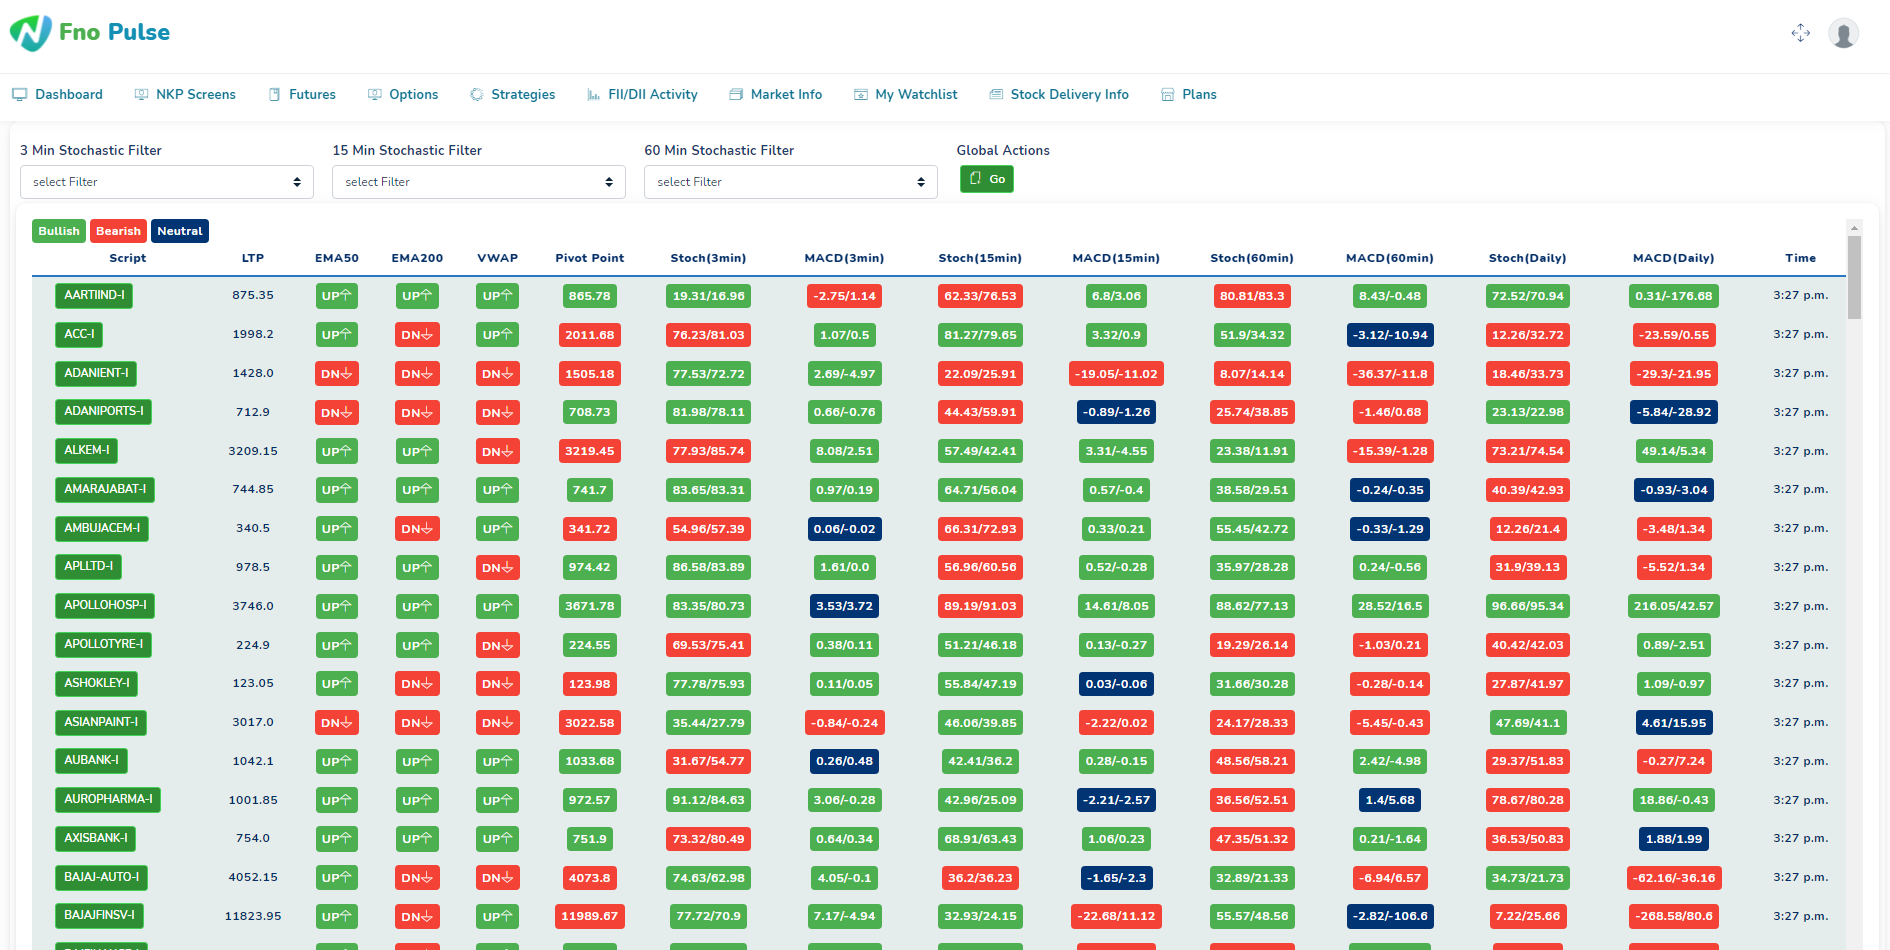Click the table vertical scrollbar thumb
The width and height of the screenshot is (1890, 950).
(x=1854, y=277)
